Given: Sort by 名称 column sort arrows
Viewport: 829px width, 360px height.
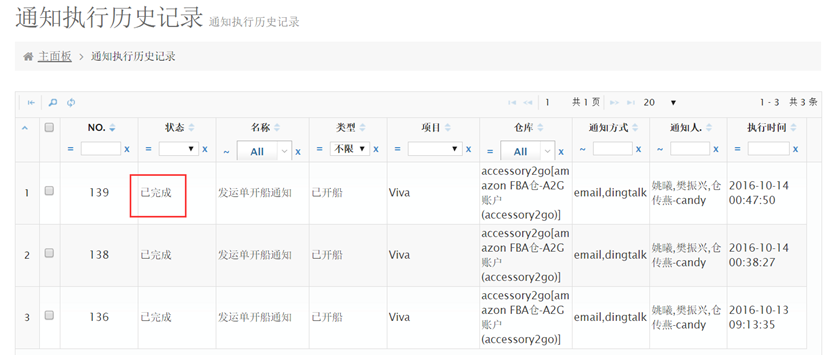Looking at the screenshot, I should [277, 127].
